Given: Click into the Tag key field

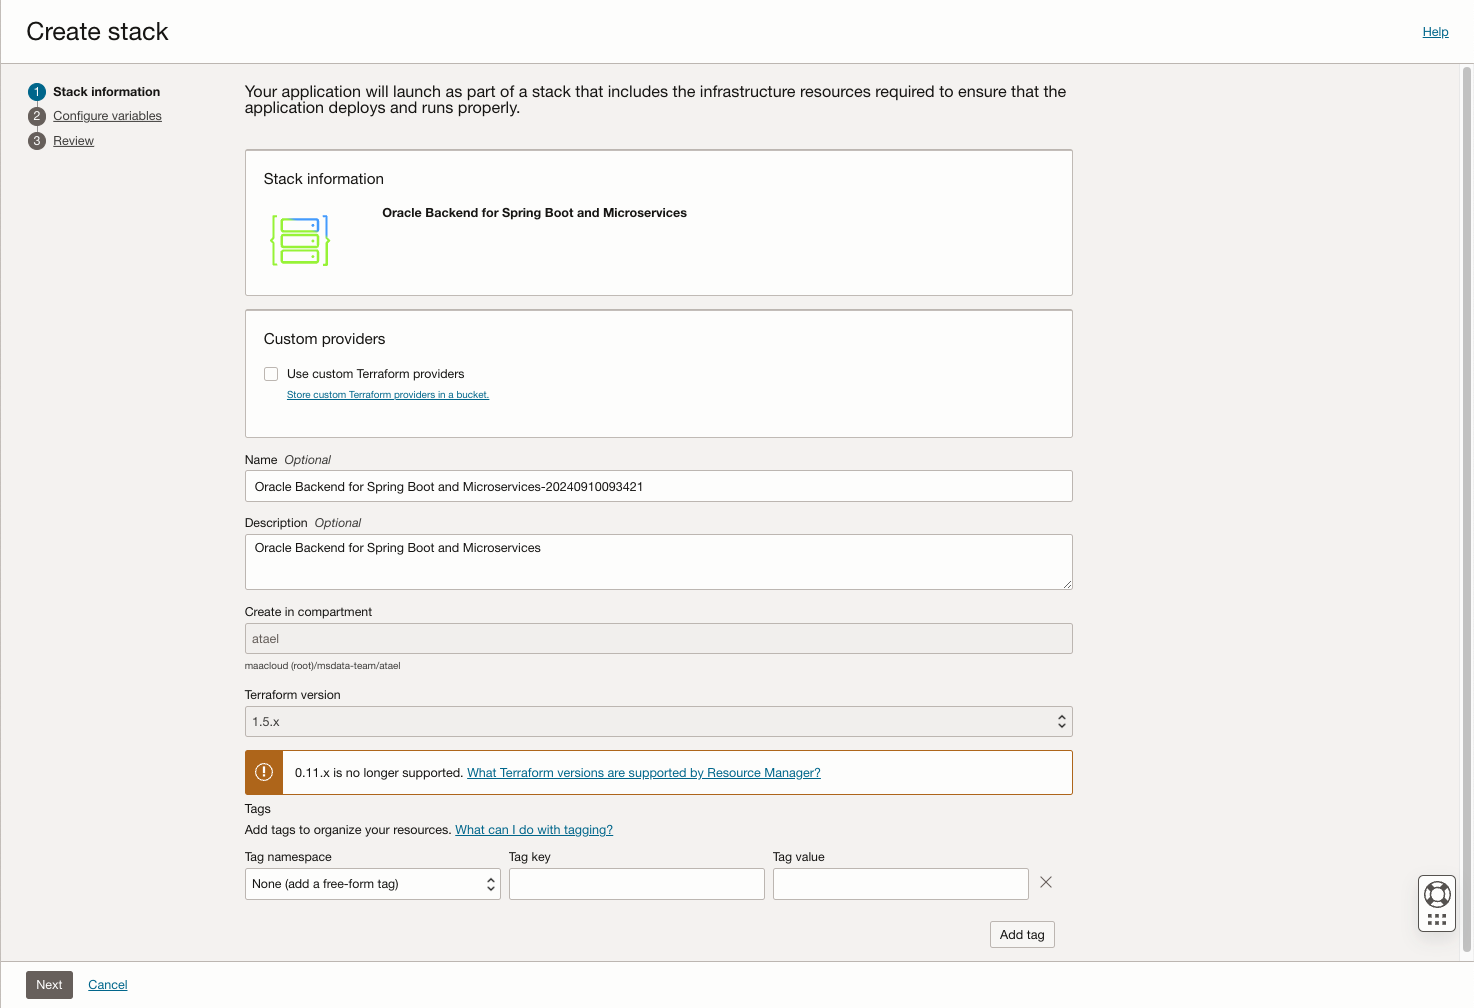Looking at the screenshot, I should [636, 884].
